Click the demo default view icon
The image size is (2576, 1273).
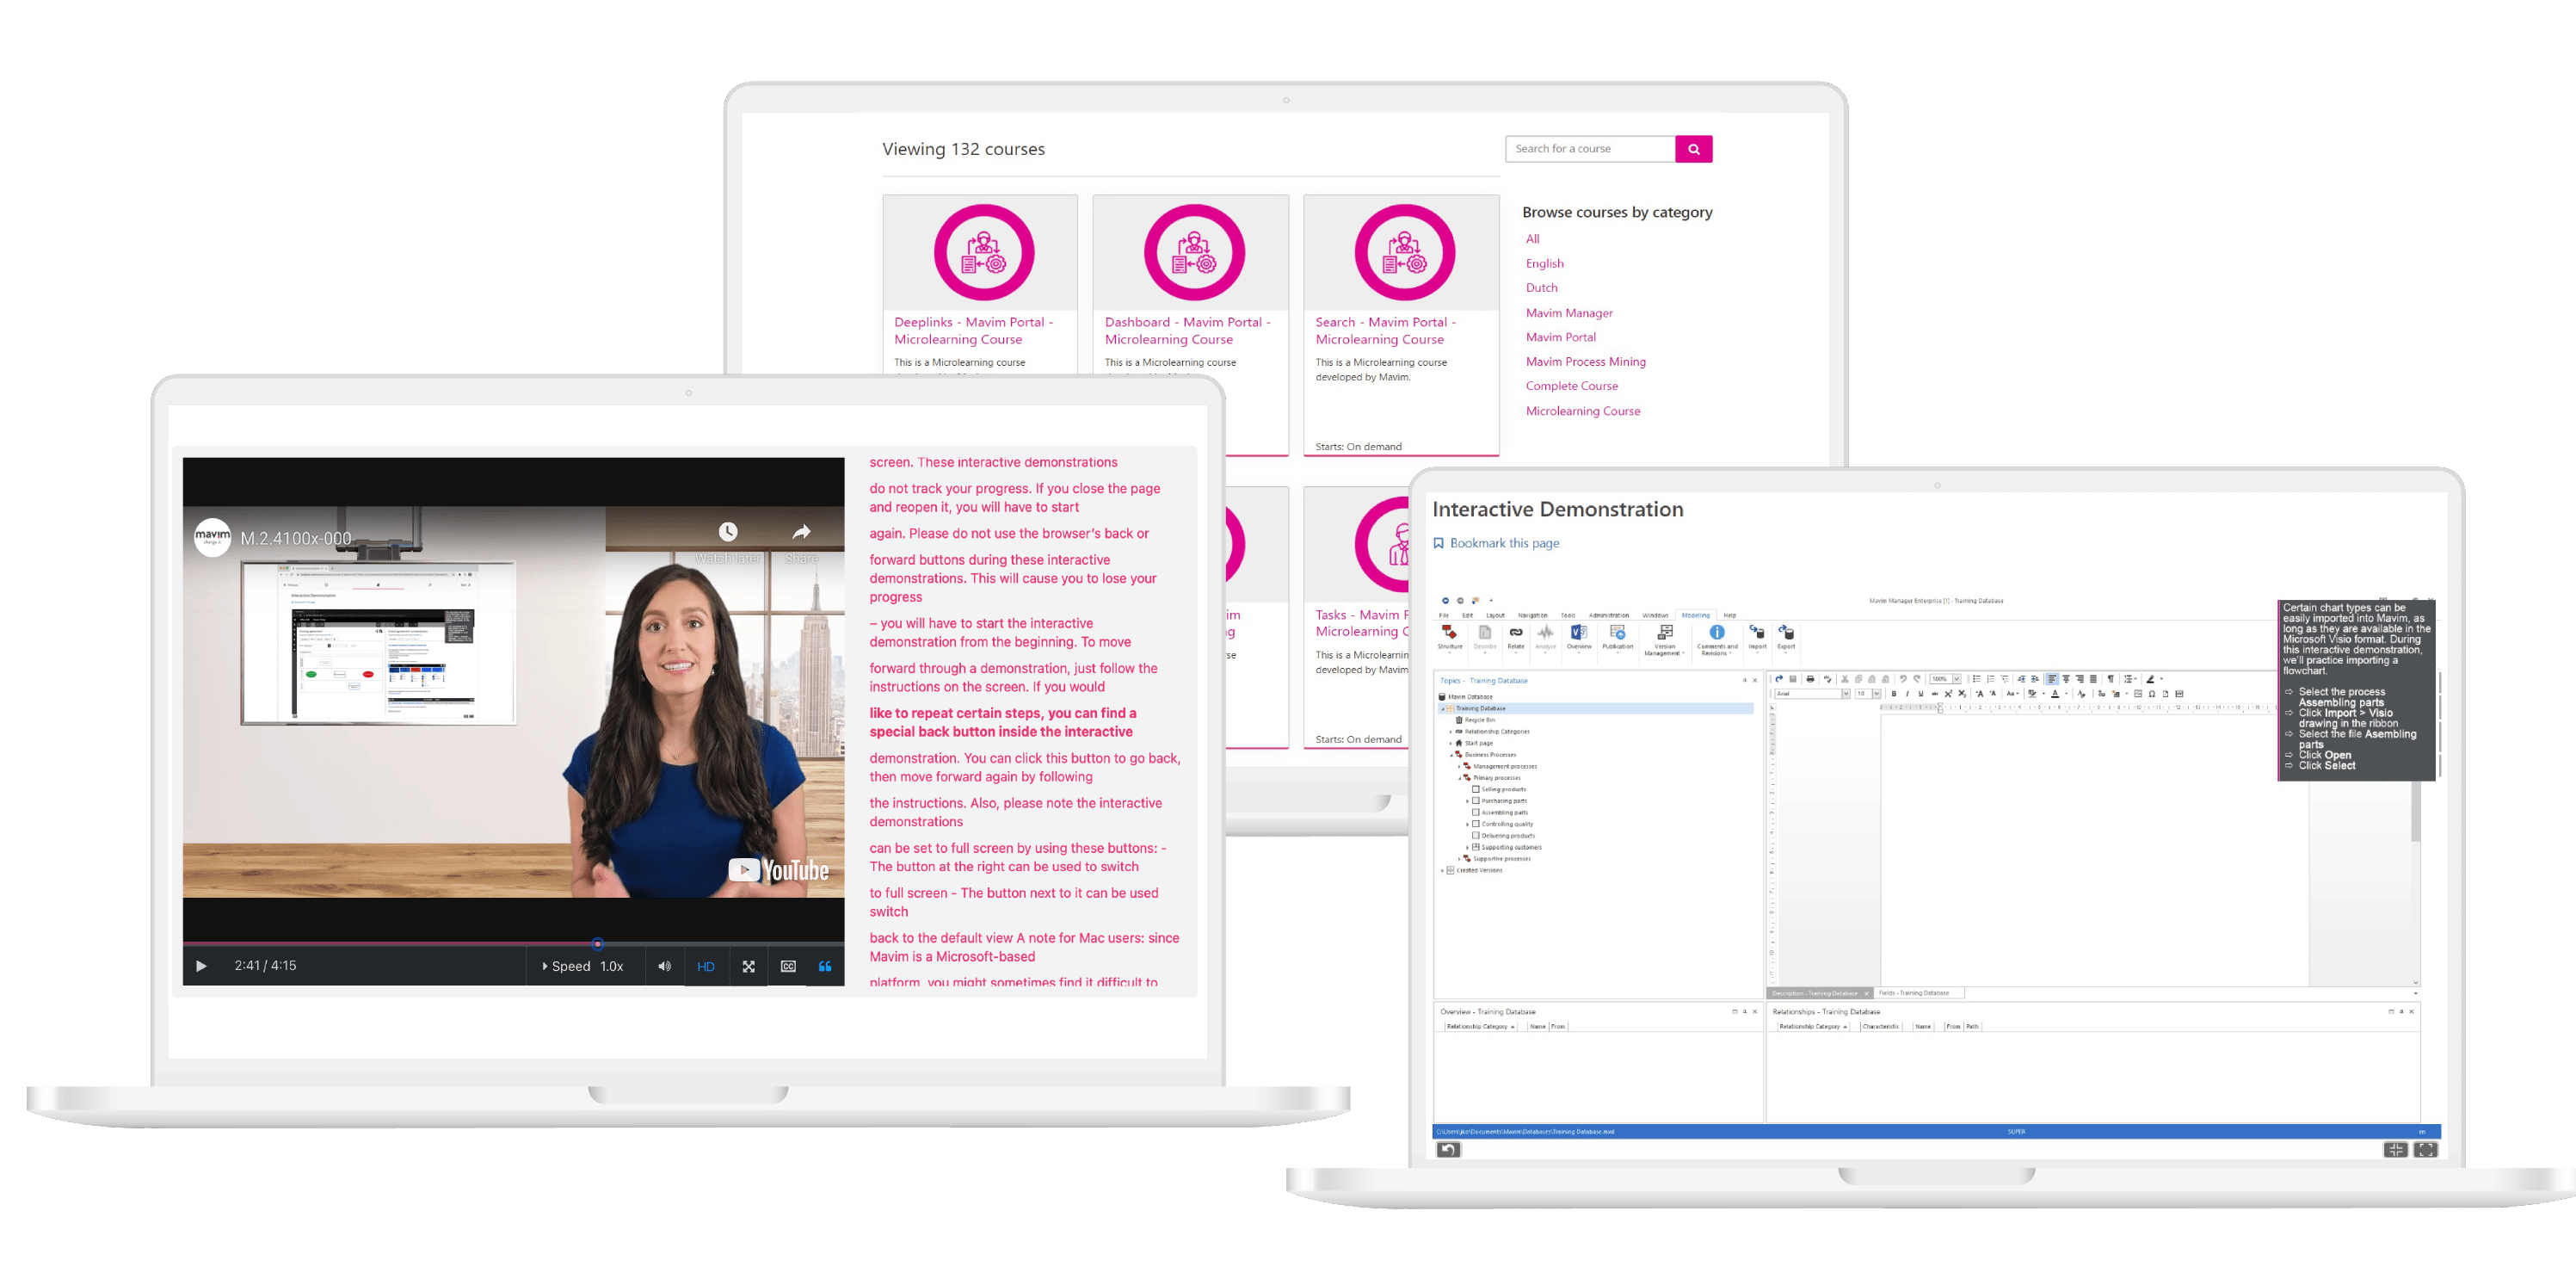tap(2395, 1150)
